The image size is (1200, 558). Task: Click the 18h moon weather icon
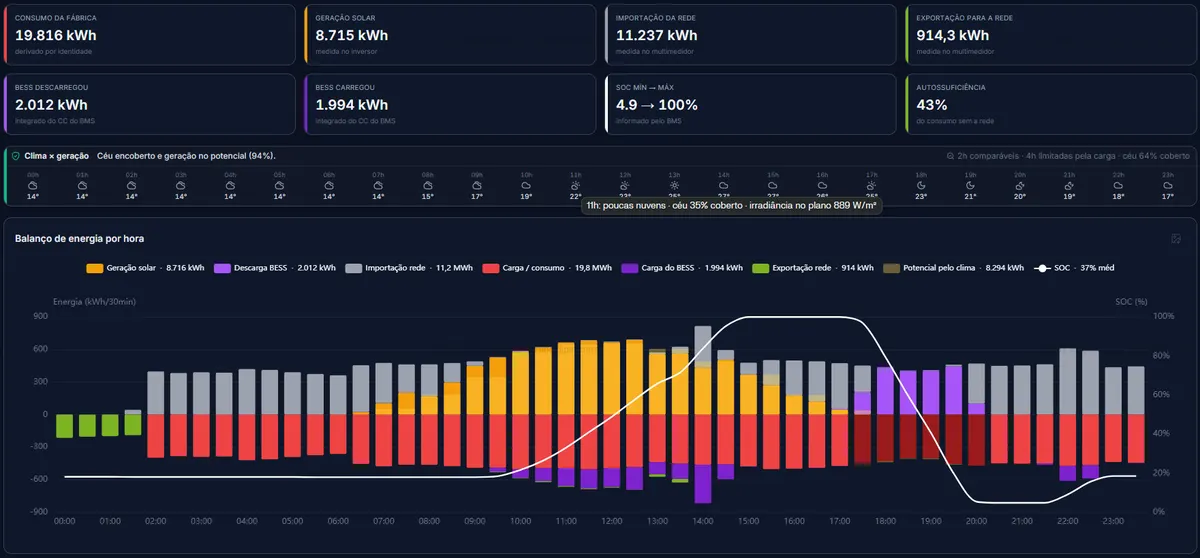pos(921,185)
